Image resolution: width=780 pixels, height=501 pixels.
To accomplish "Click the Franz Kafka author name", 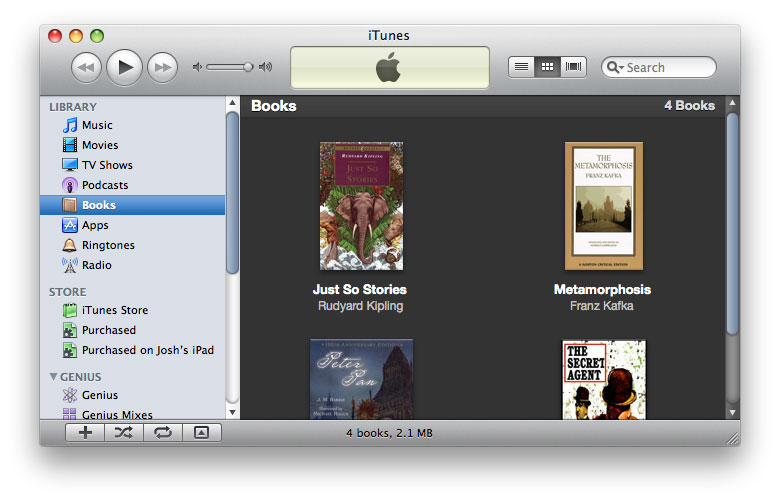I will click(x=602, y=305).
